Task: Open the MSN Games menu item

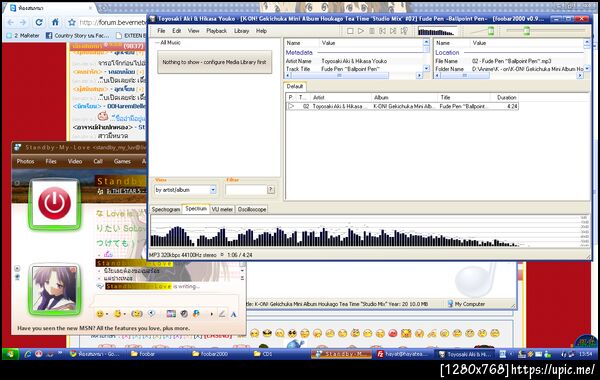Action: pyautogui.click(x=122, y=161)
